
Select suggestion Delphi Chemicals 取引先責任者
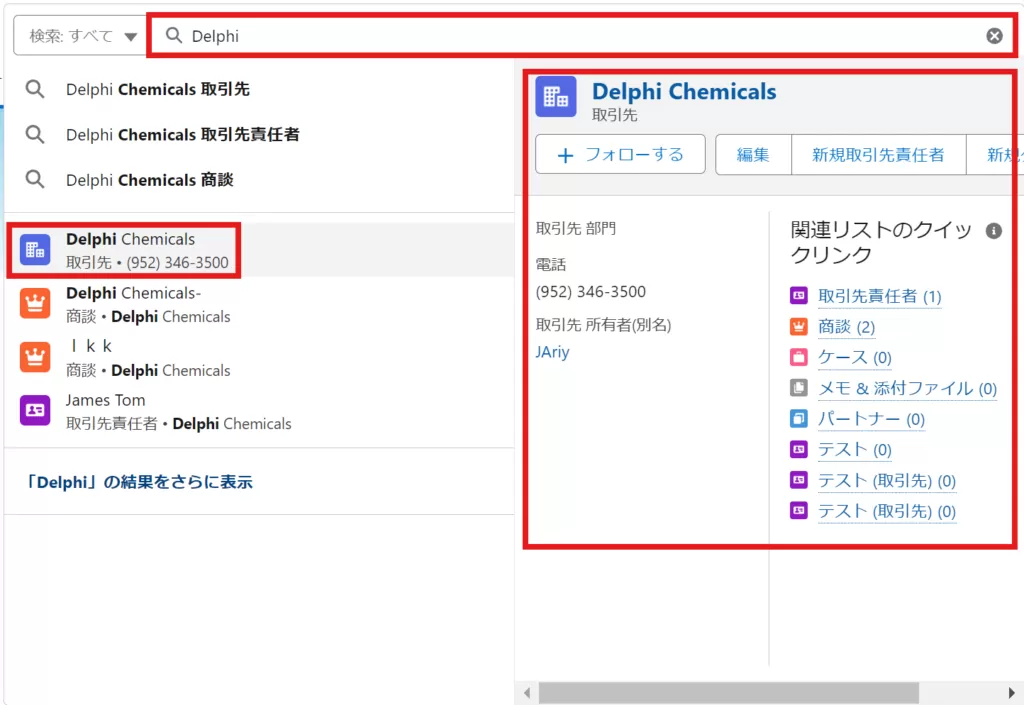coord(183,134)
